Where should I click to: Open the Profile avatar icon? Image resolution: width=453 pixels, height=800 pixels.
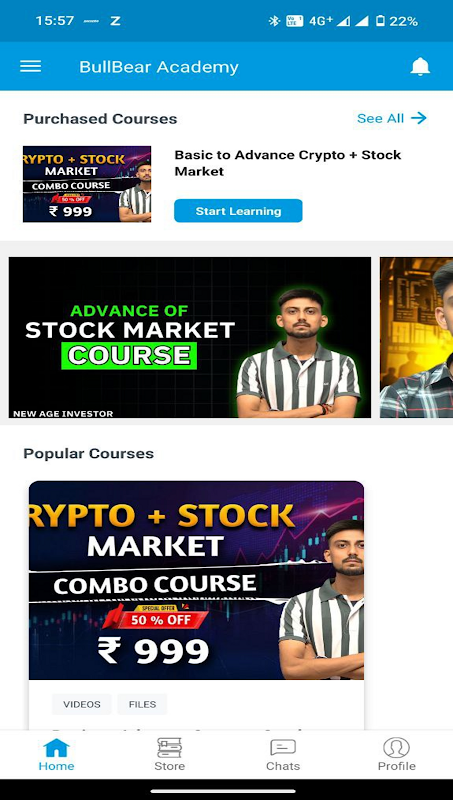(396, 747)
